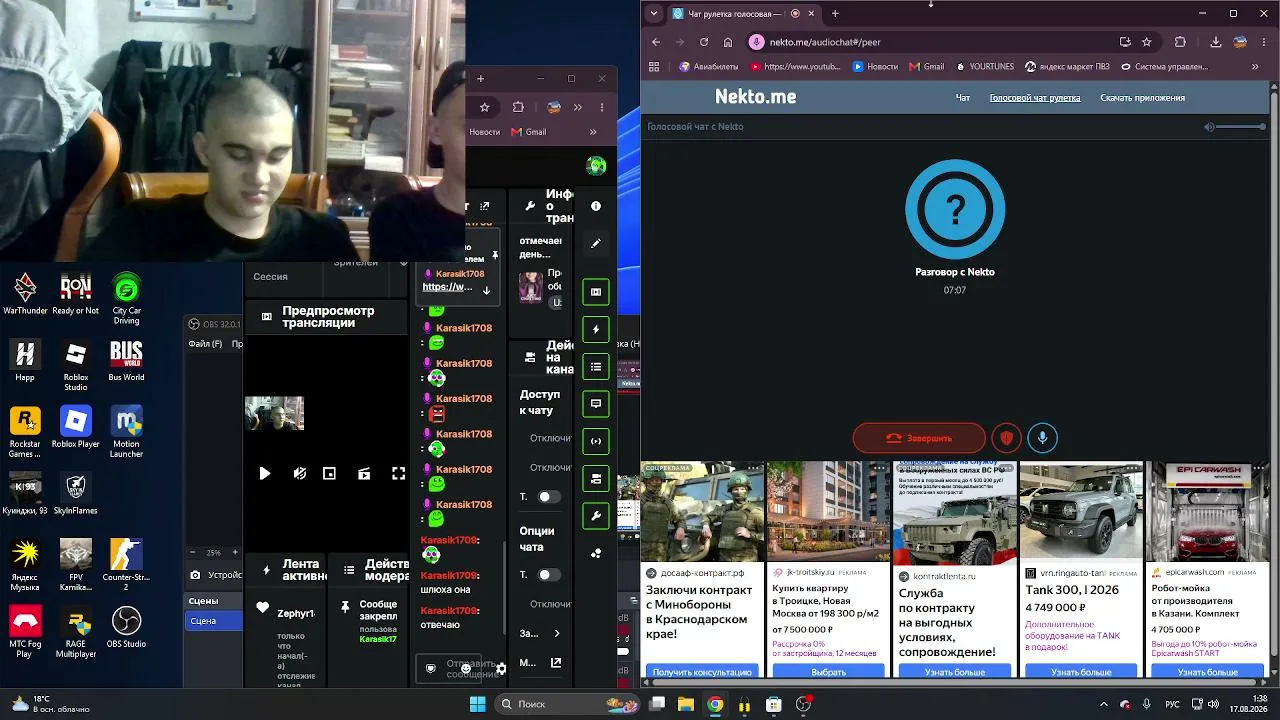1280x720 pixels.
Task: Expand the За... chevron row
Action: [540, 633]
